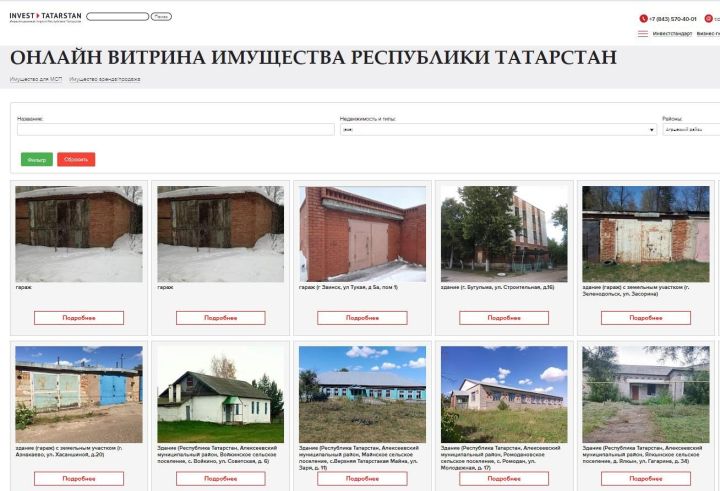Call phone number +7 (843) 570-40-01
720x491 pixels.
[x=672, y=19]
